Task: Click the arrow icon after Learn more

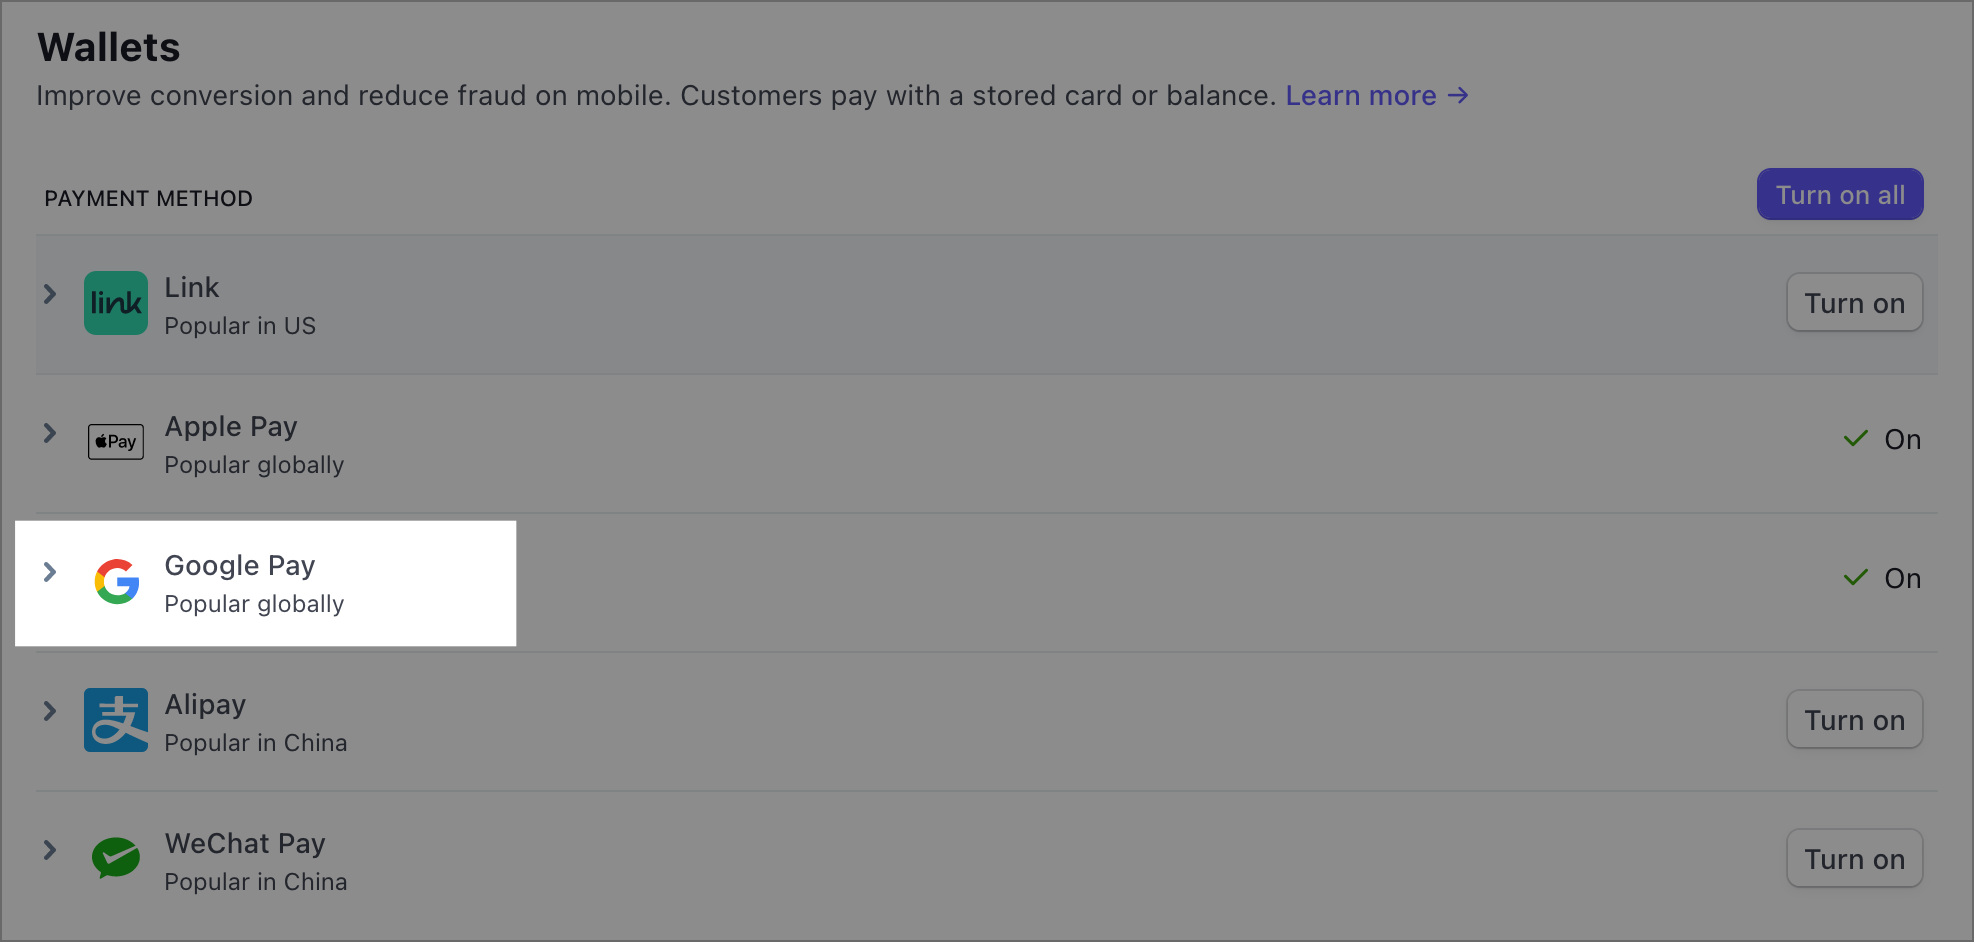Action: click(1458, 95)
